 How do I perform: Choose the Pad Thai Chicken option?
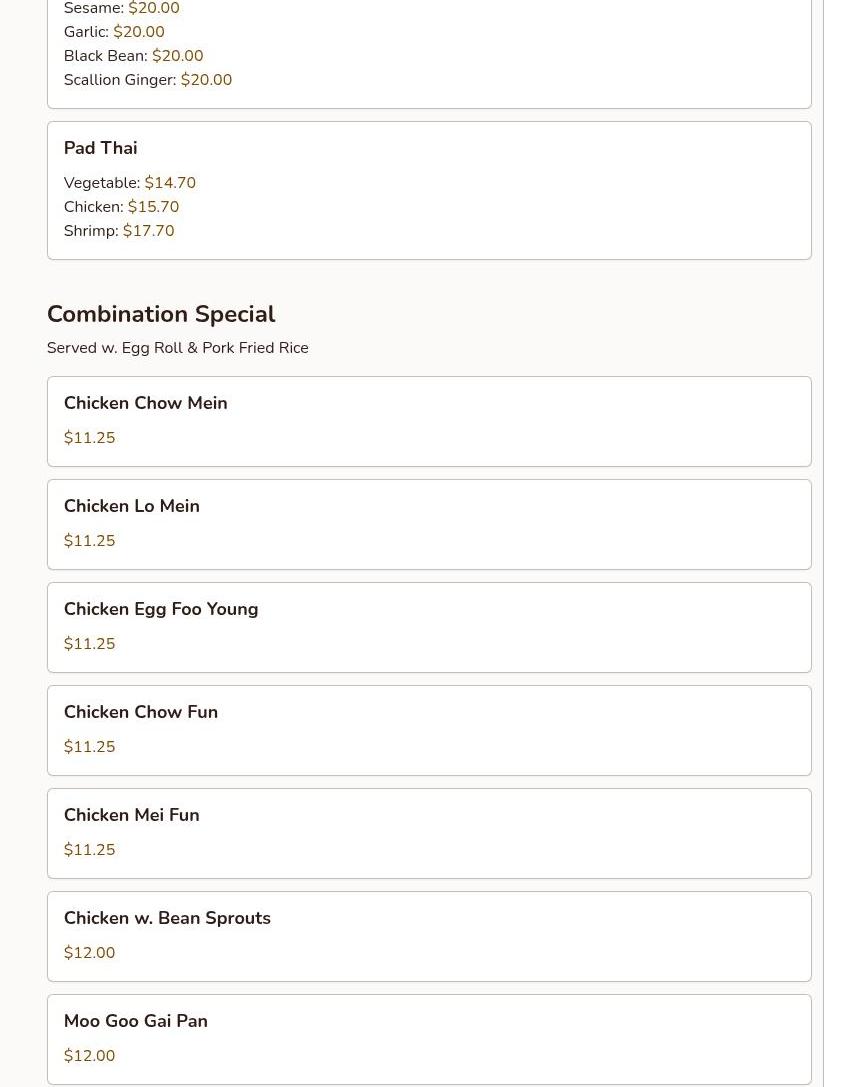point(121,207)
